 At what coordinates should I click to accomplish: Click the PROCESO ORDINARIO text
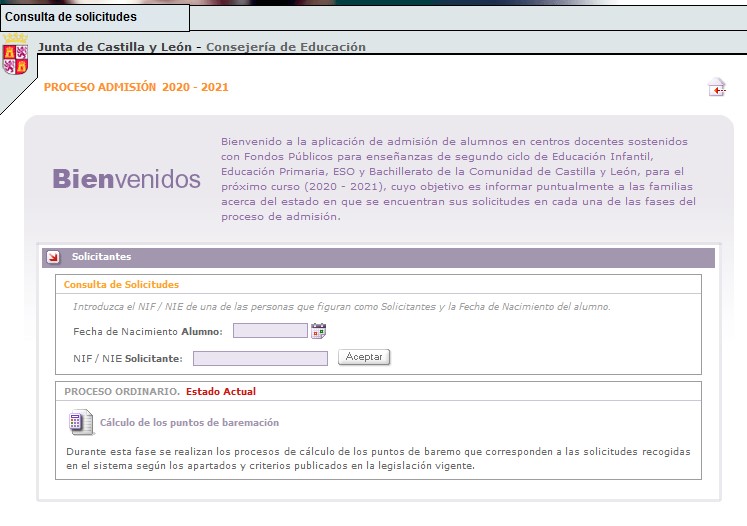coord(122,392)
